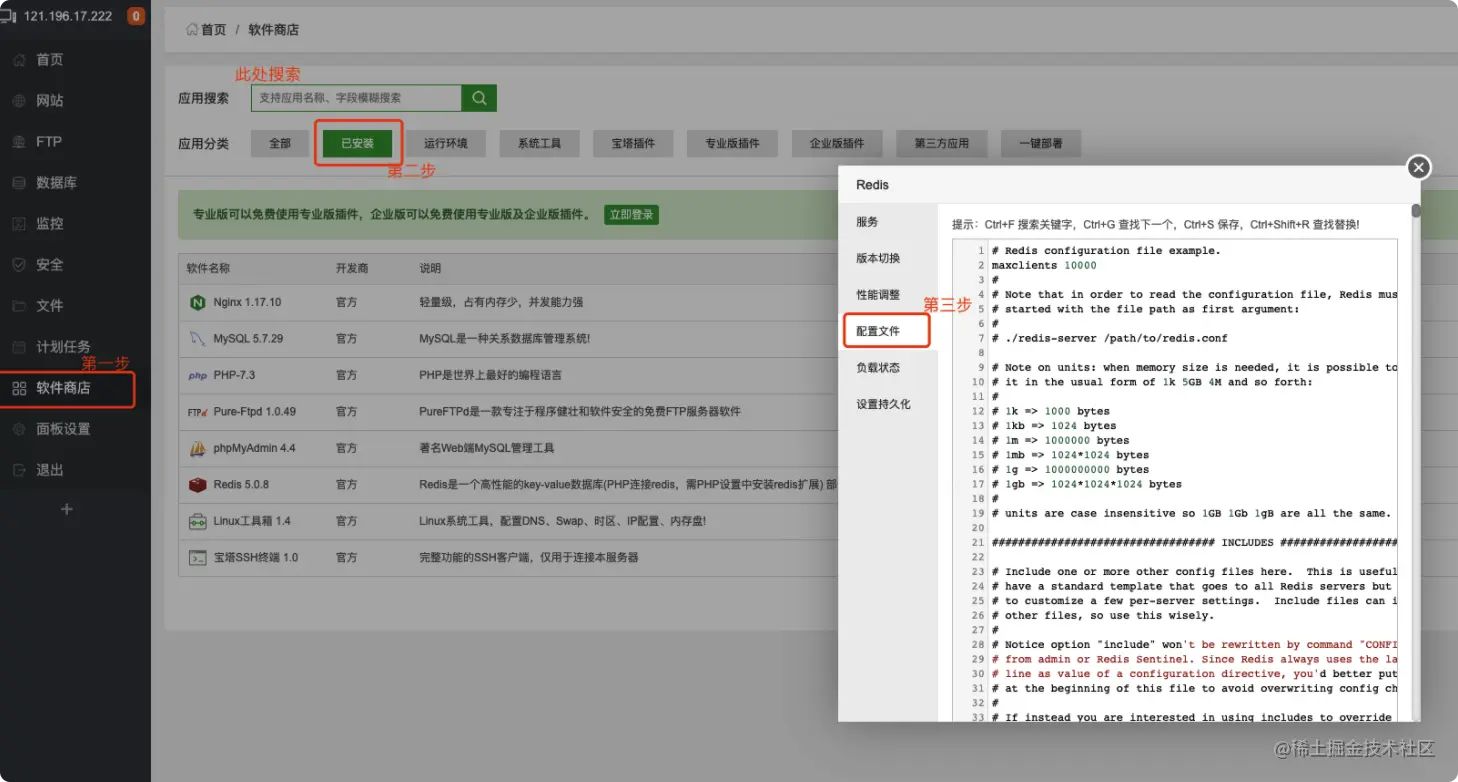
Task: Click the 软件名称 column header
Action: point(208,269)
